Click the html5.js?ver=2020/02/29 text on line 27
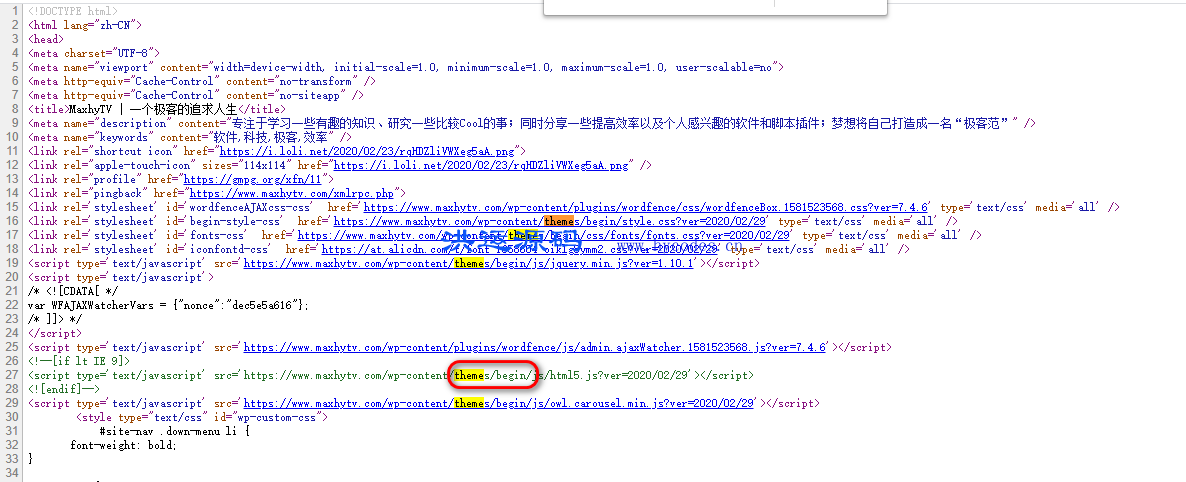This screenshot has width=1186, height=482. (619, 375)
